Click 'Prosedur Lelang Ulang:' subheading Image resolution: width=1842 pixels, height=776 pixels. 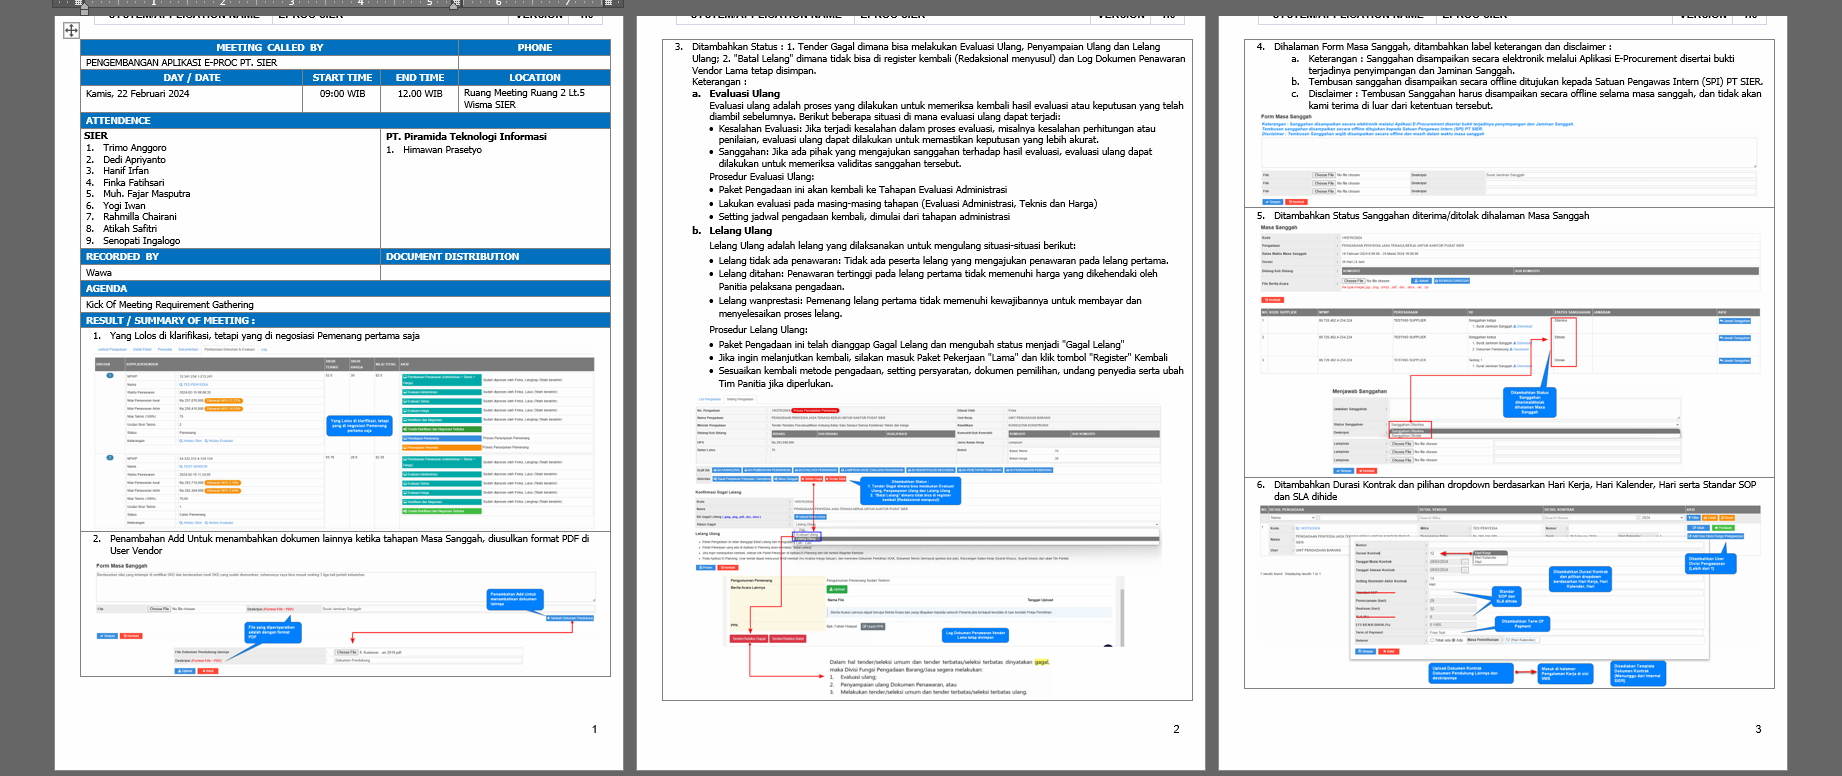click(x=759, y=330)
